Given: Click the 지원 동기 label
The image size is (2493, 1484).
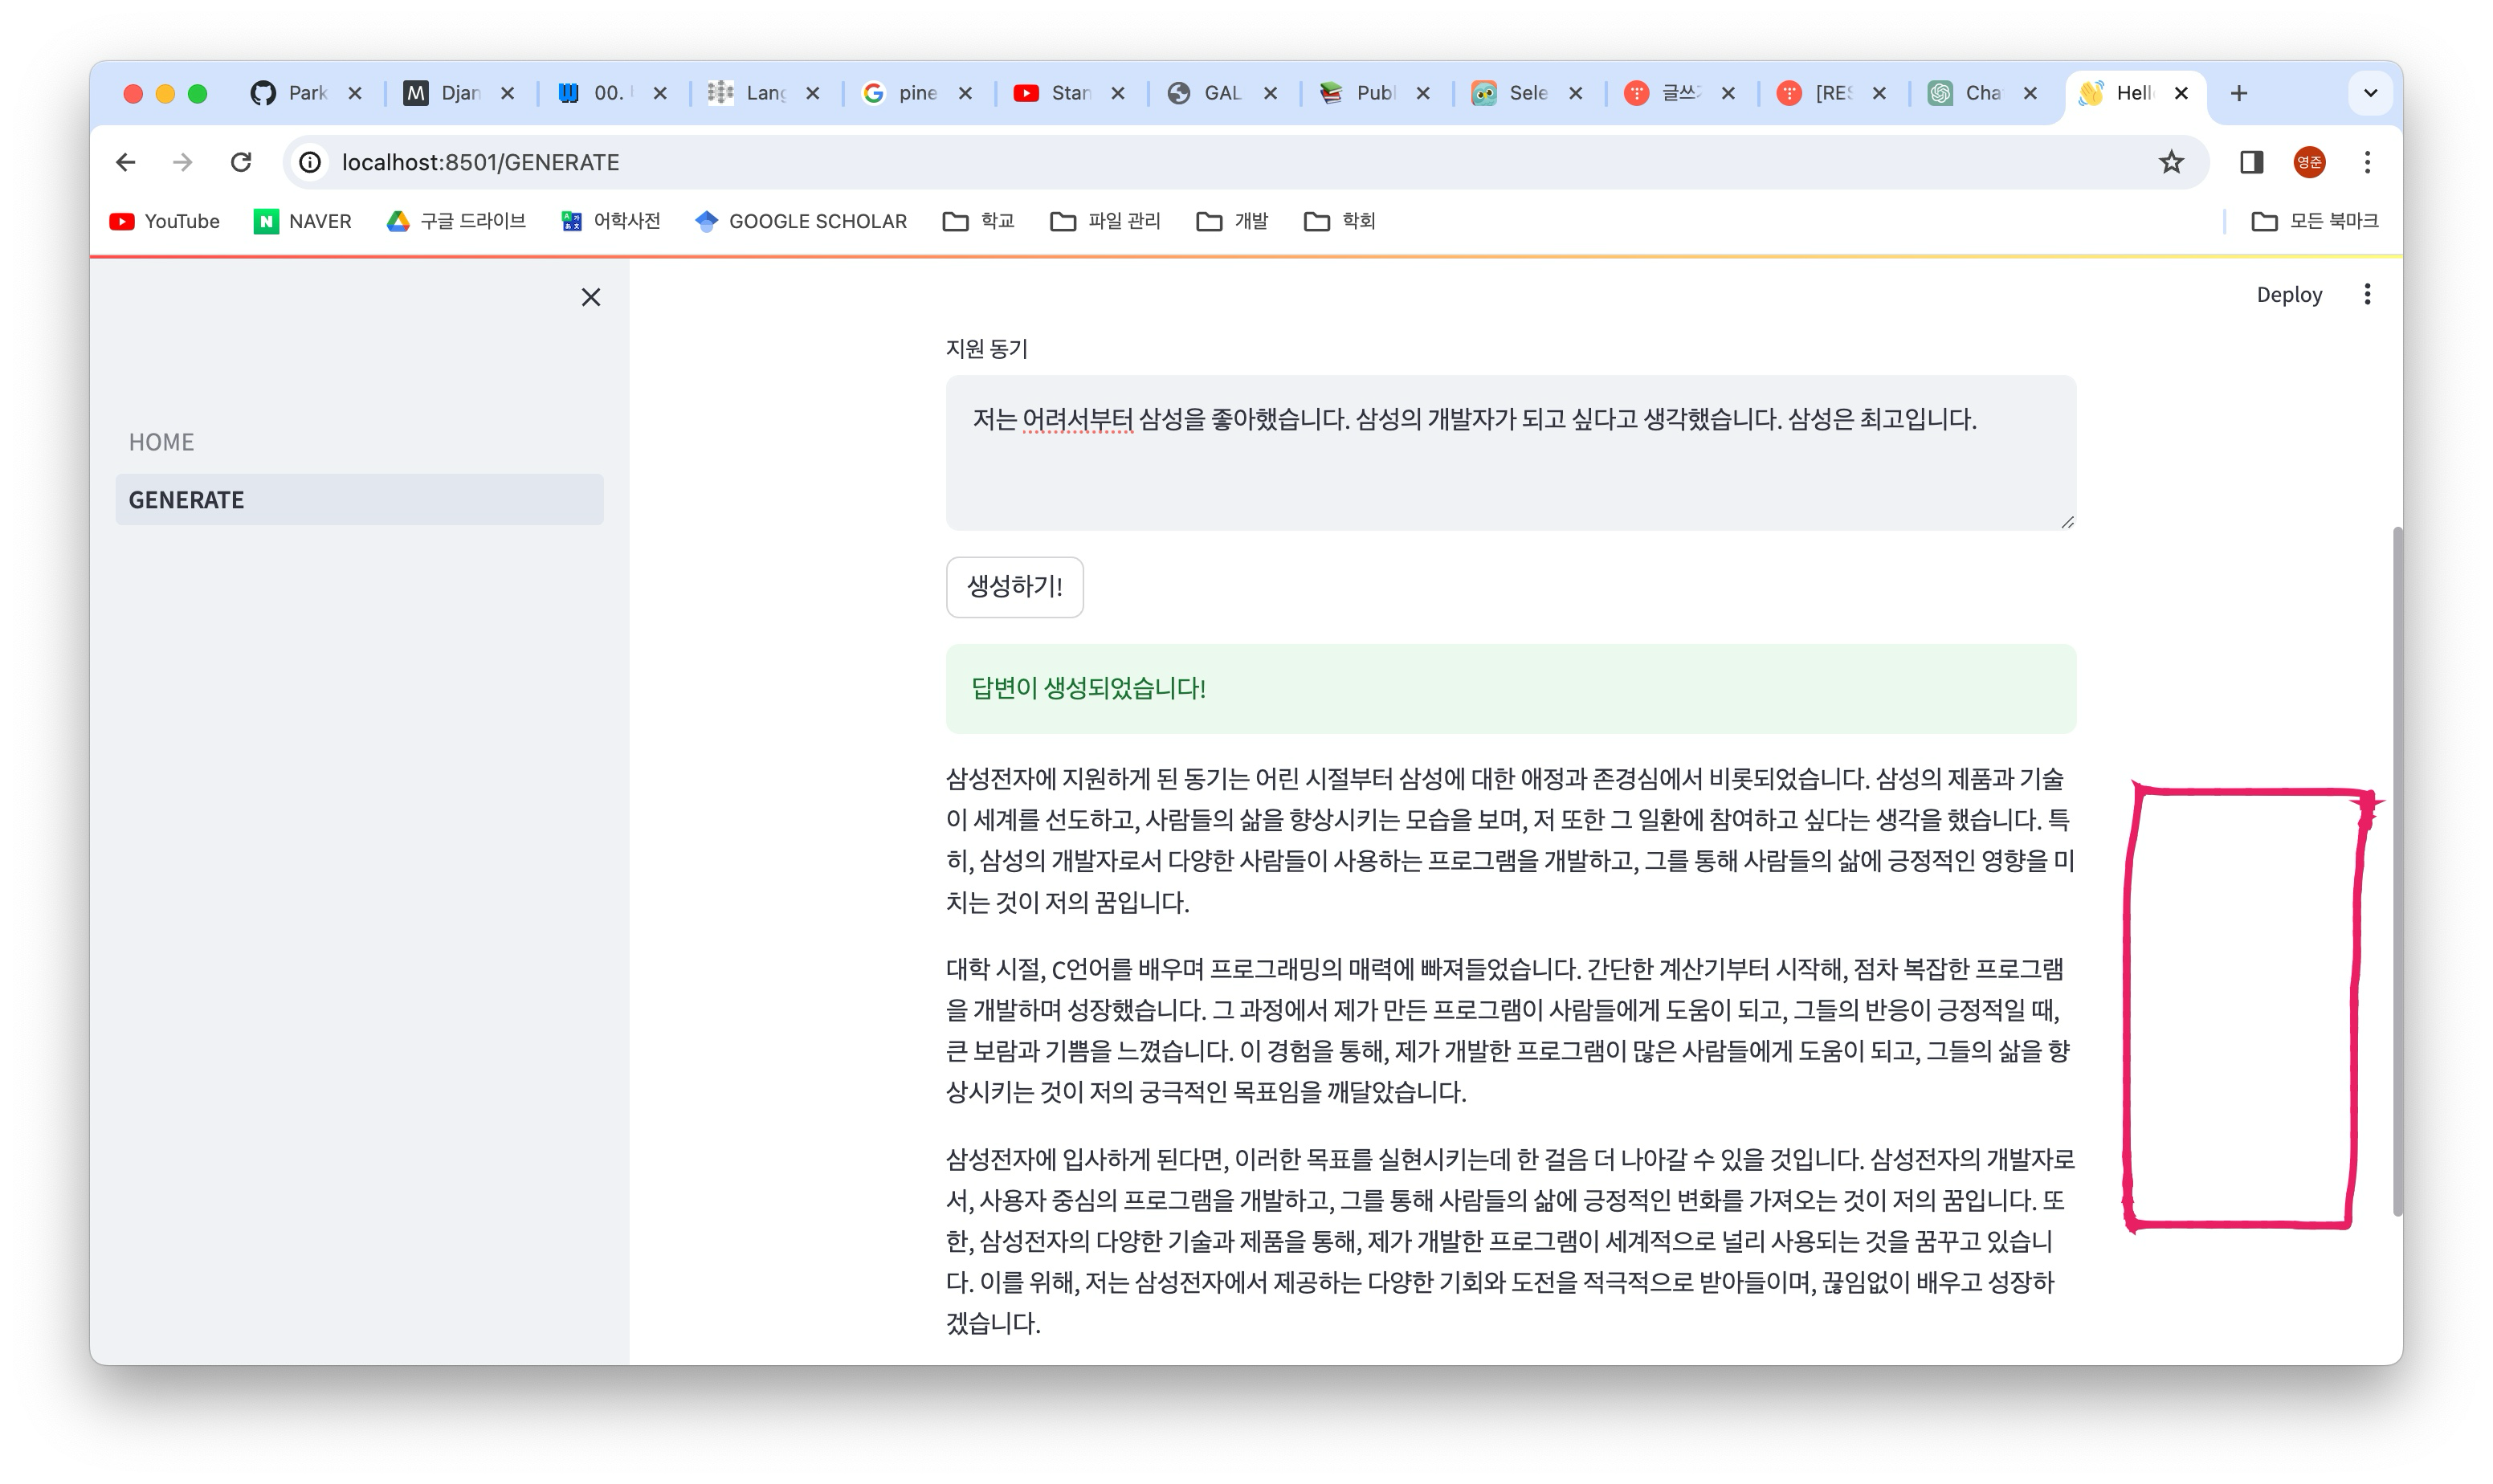Looking at the screenshot, I should (x=987, y=348).
